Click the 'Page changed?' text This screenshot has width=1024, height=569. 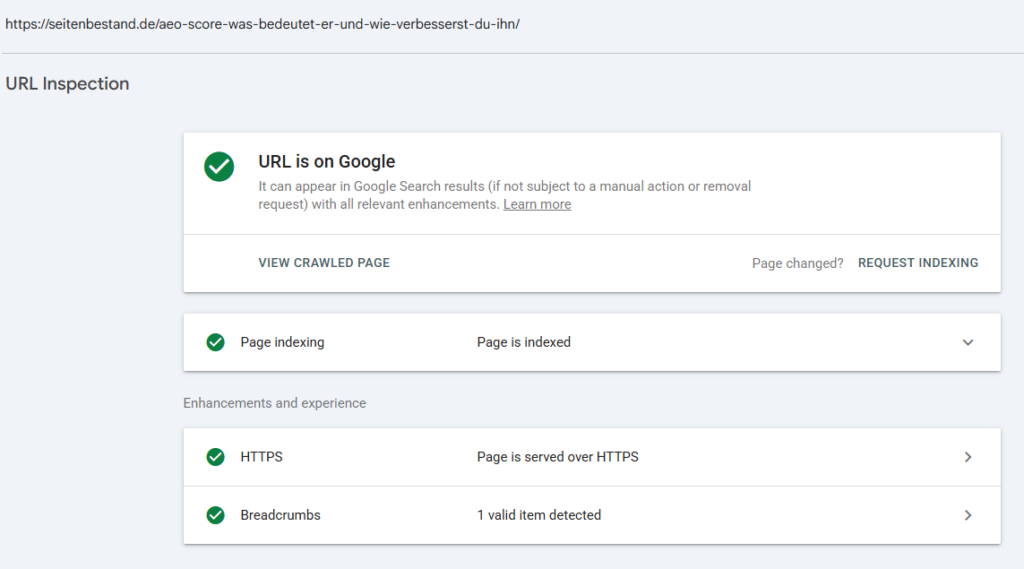pos(797,263)
